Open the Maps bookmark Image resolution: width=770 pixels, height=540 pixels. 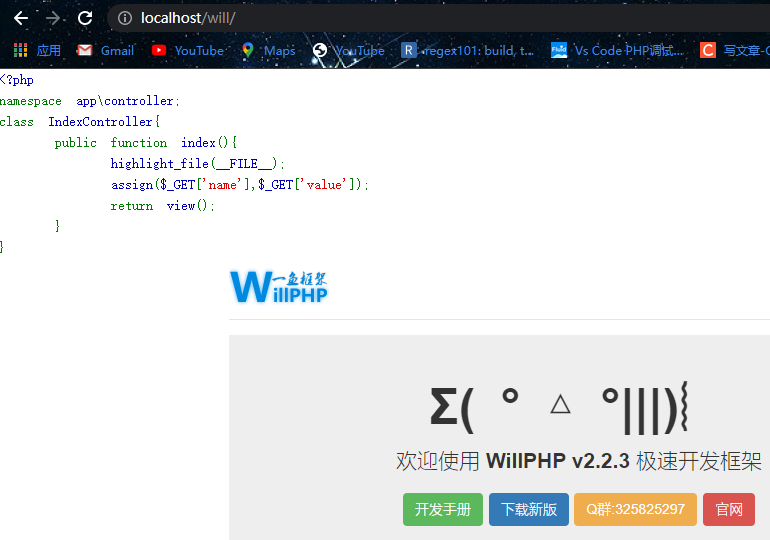point(279,50)
